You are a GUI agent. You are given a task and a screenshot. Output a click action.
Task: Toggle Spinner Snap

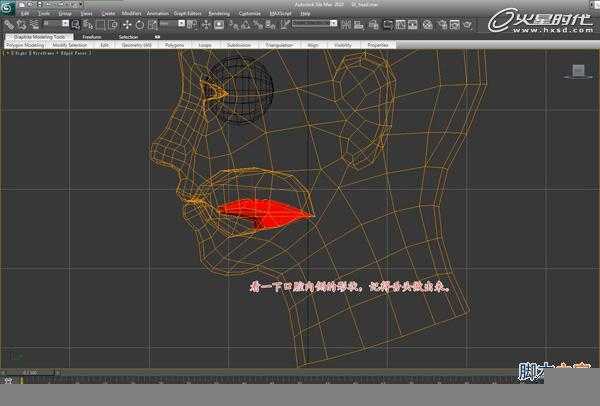point(270,25)
